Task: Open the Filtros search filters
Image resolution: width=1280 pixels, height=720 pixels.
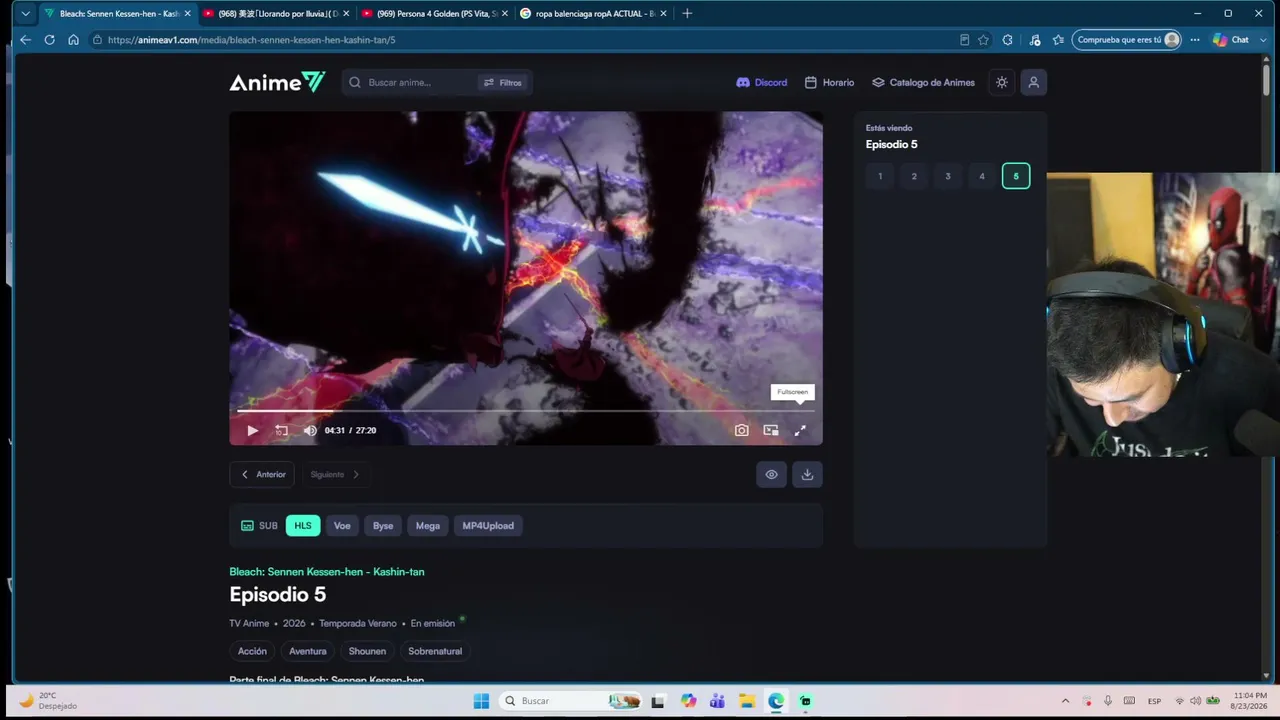Action: (x=503, y=82)
